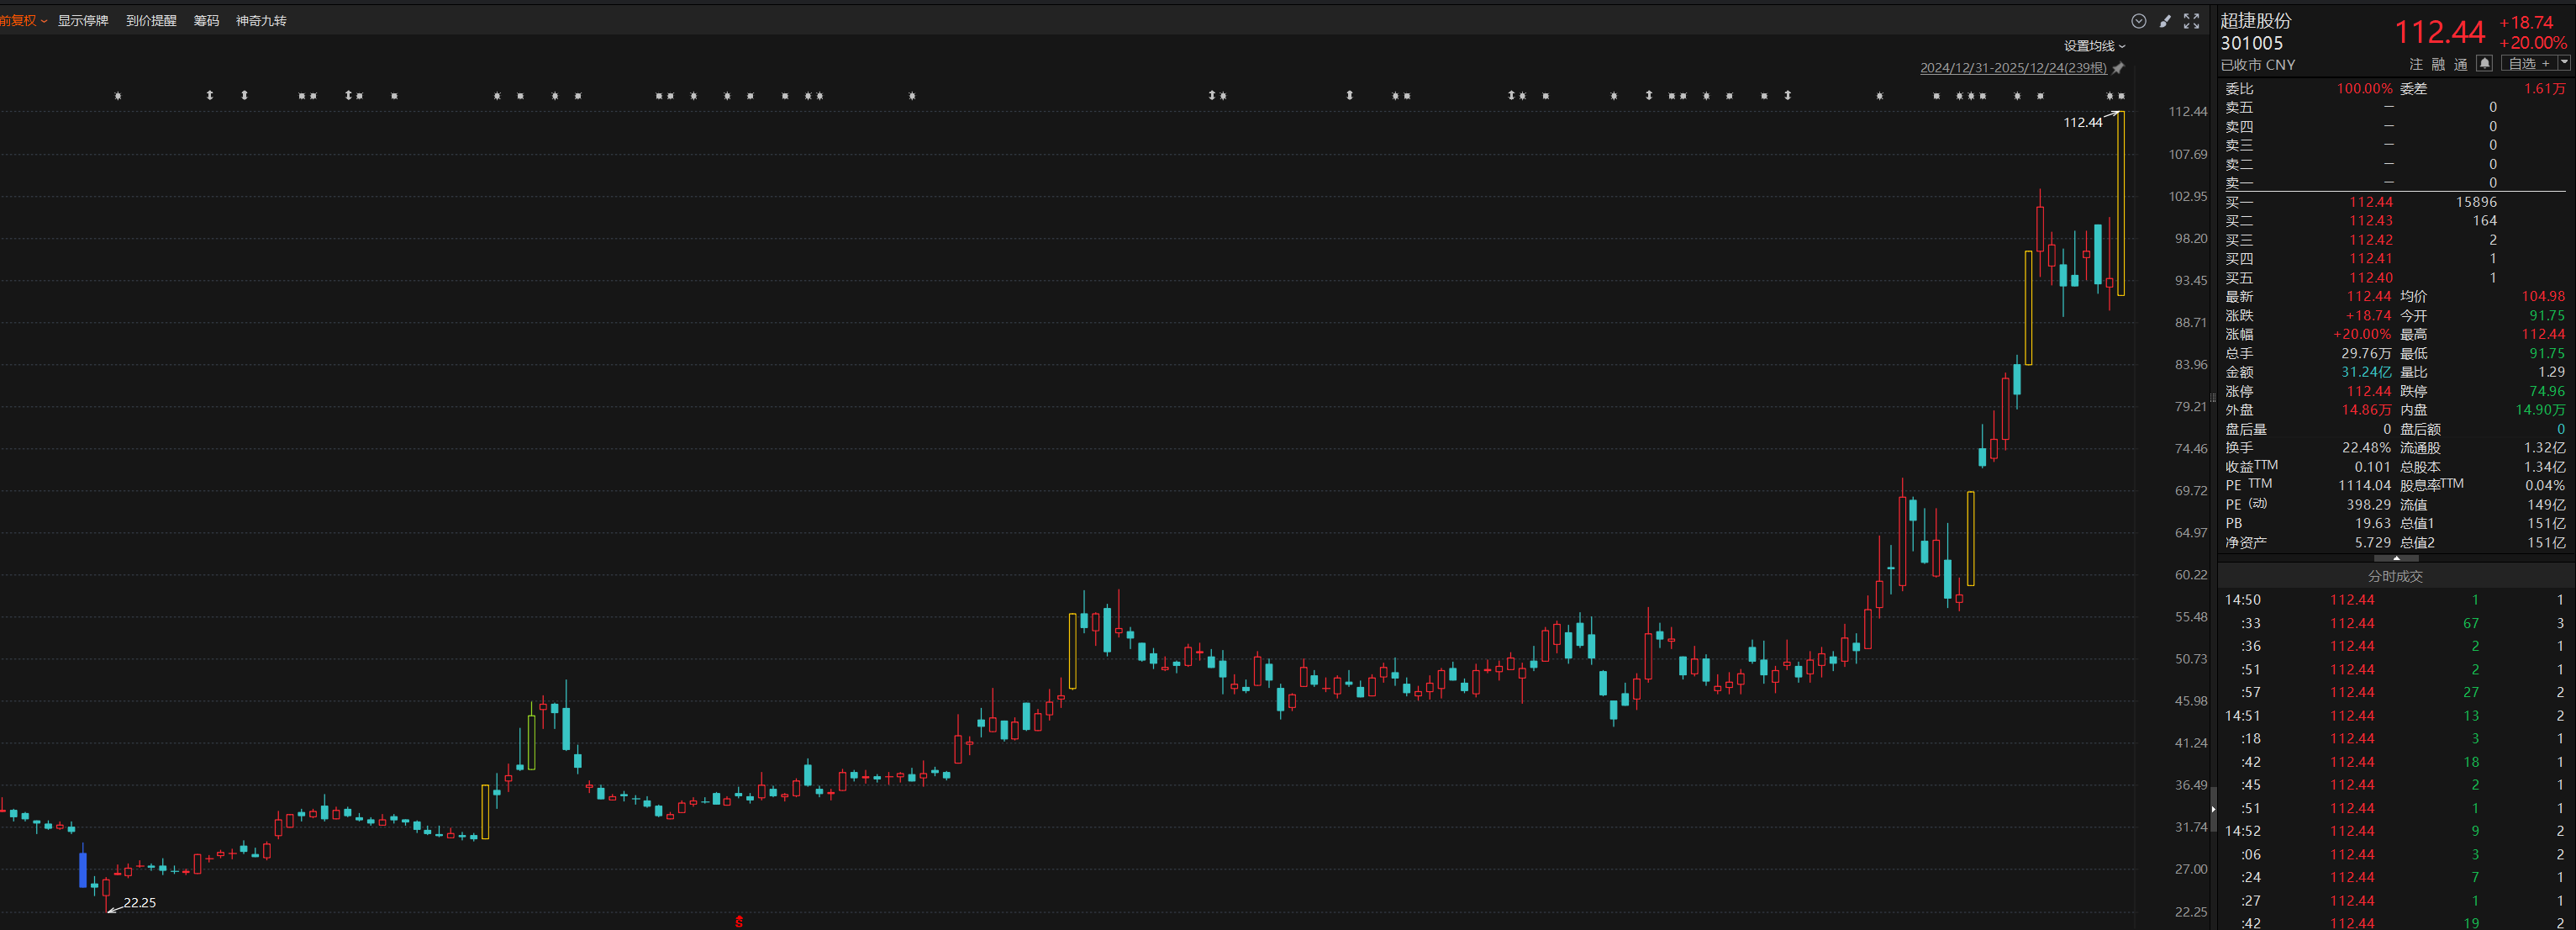Click the 分时成交 tick trades header
This screenshot has height=930, width=2576.
2395,576
